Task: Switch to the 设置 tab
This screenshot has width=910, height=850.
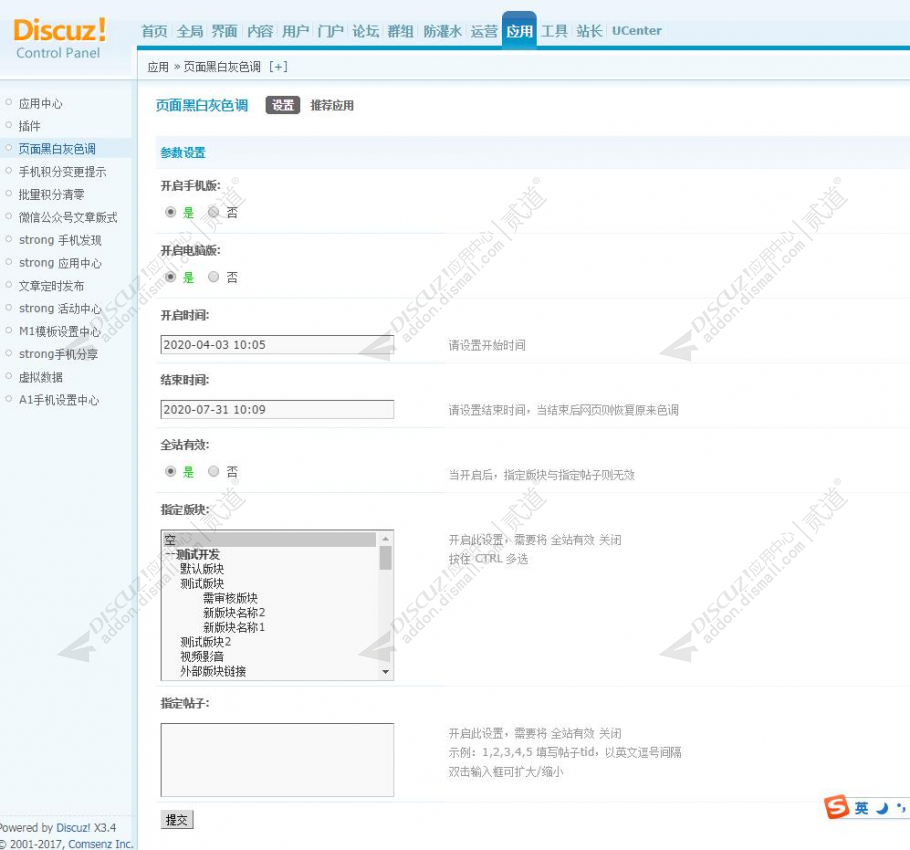Action: pyautogui.click(x=283, y=105)
